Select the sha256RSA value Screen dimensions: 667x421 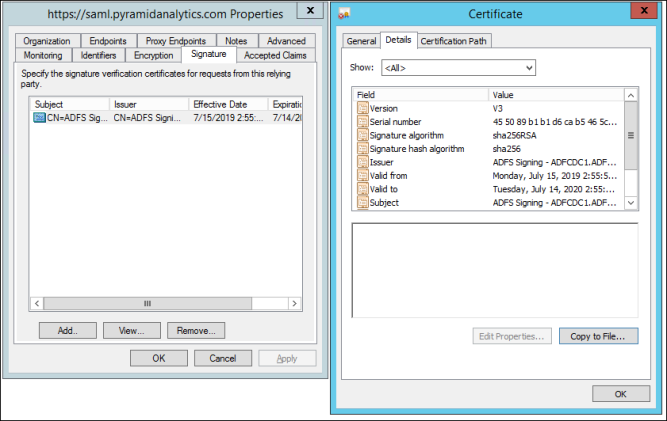click(515, 135)
